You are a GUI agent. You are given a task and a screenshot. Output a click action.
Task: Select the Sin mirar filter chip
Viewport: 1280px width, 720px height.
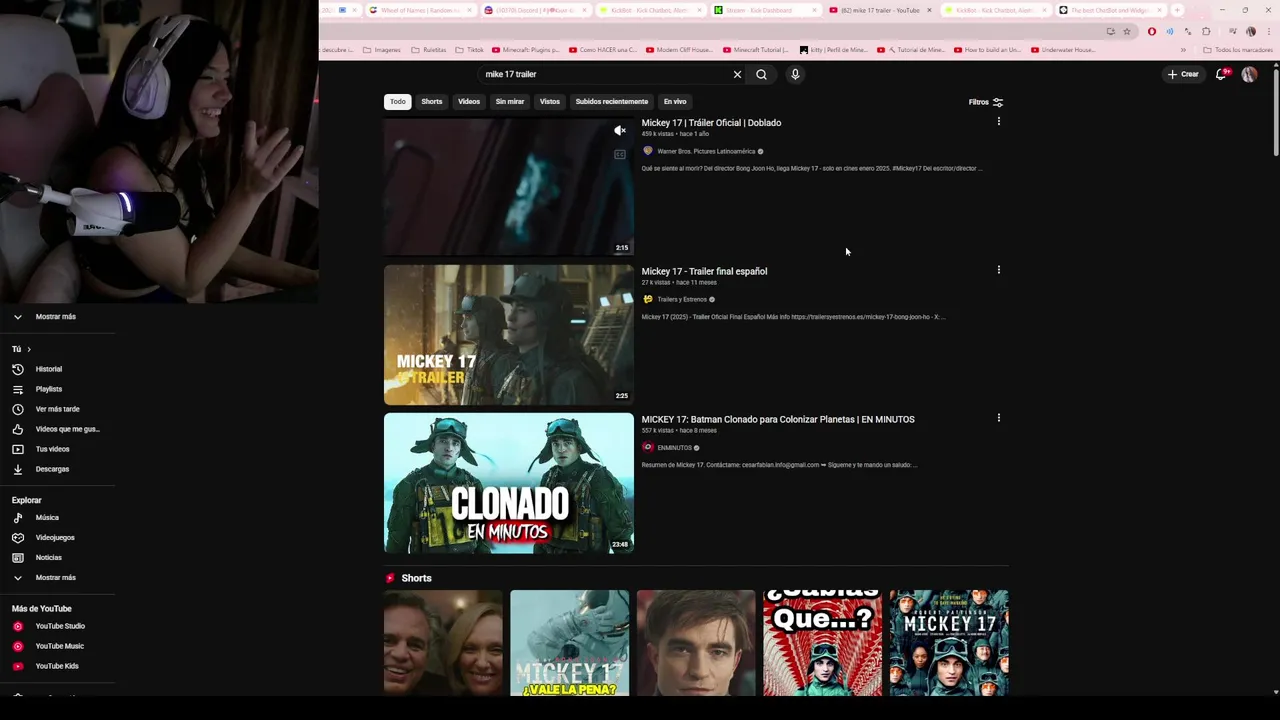510,101
